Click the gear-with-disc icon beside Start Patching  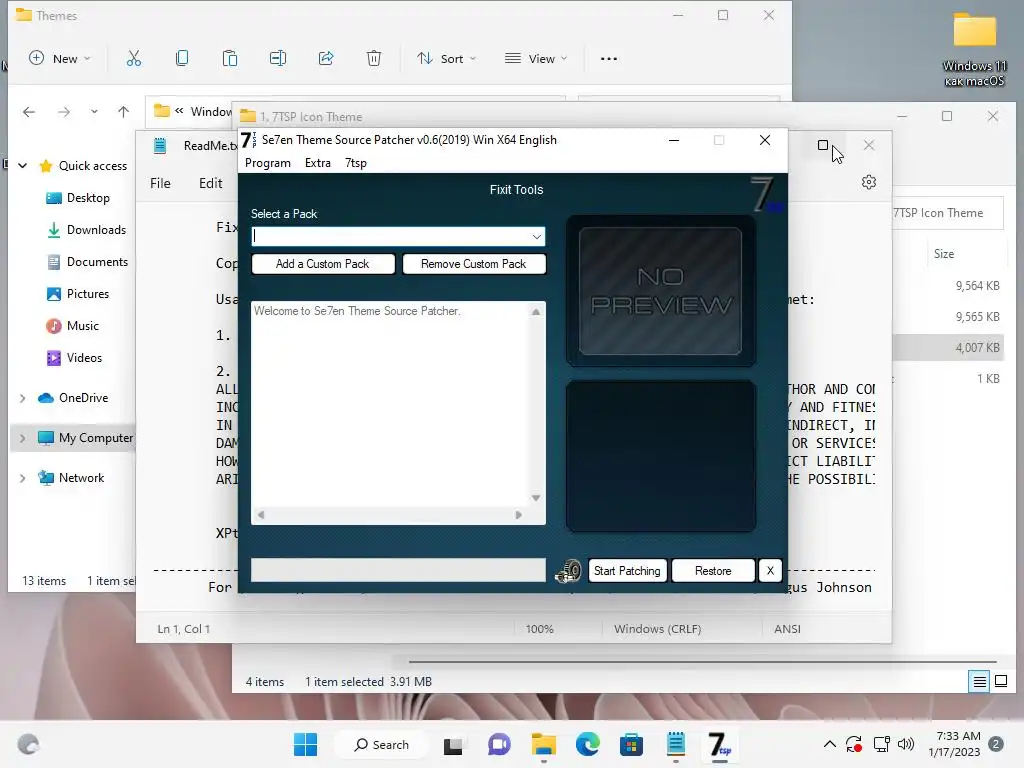[x=568, y=571]
